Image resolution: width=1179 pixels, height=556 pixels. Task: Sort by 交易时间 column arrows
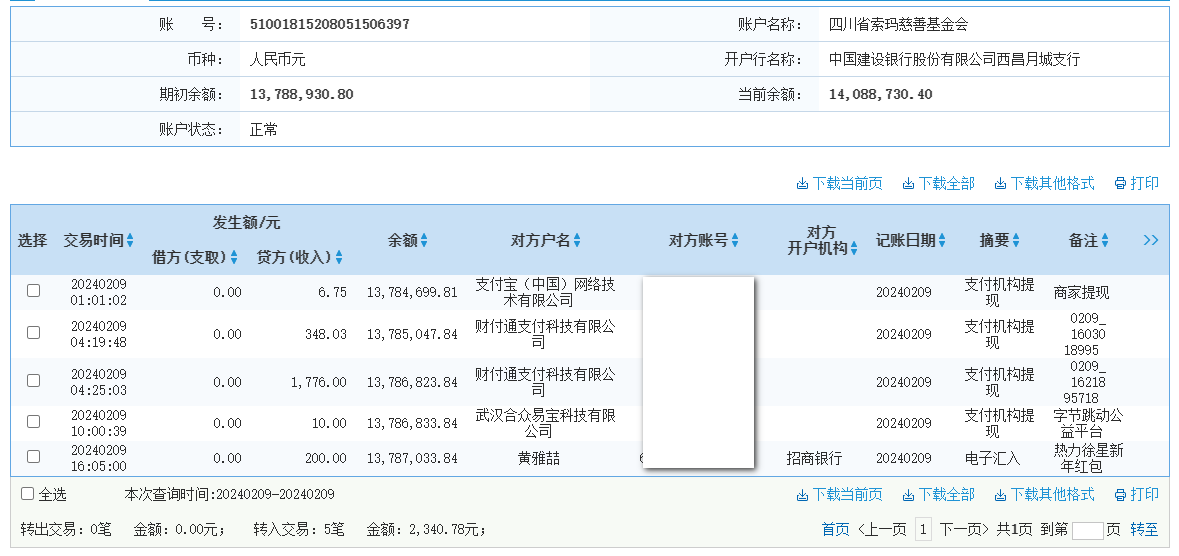(x=130, y=240)
